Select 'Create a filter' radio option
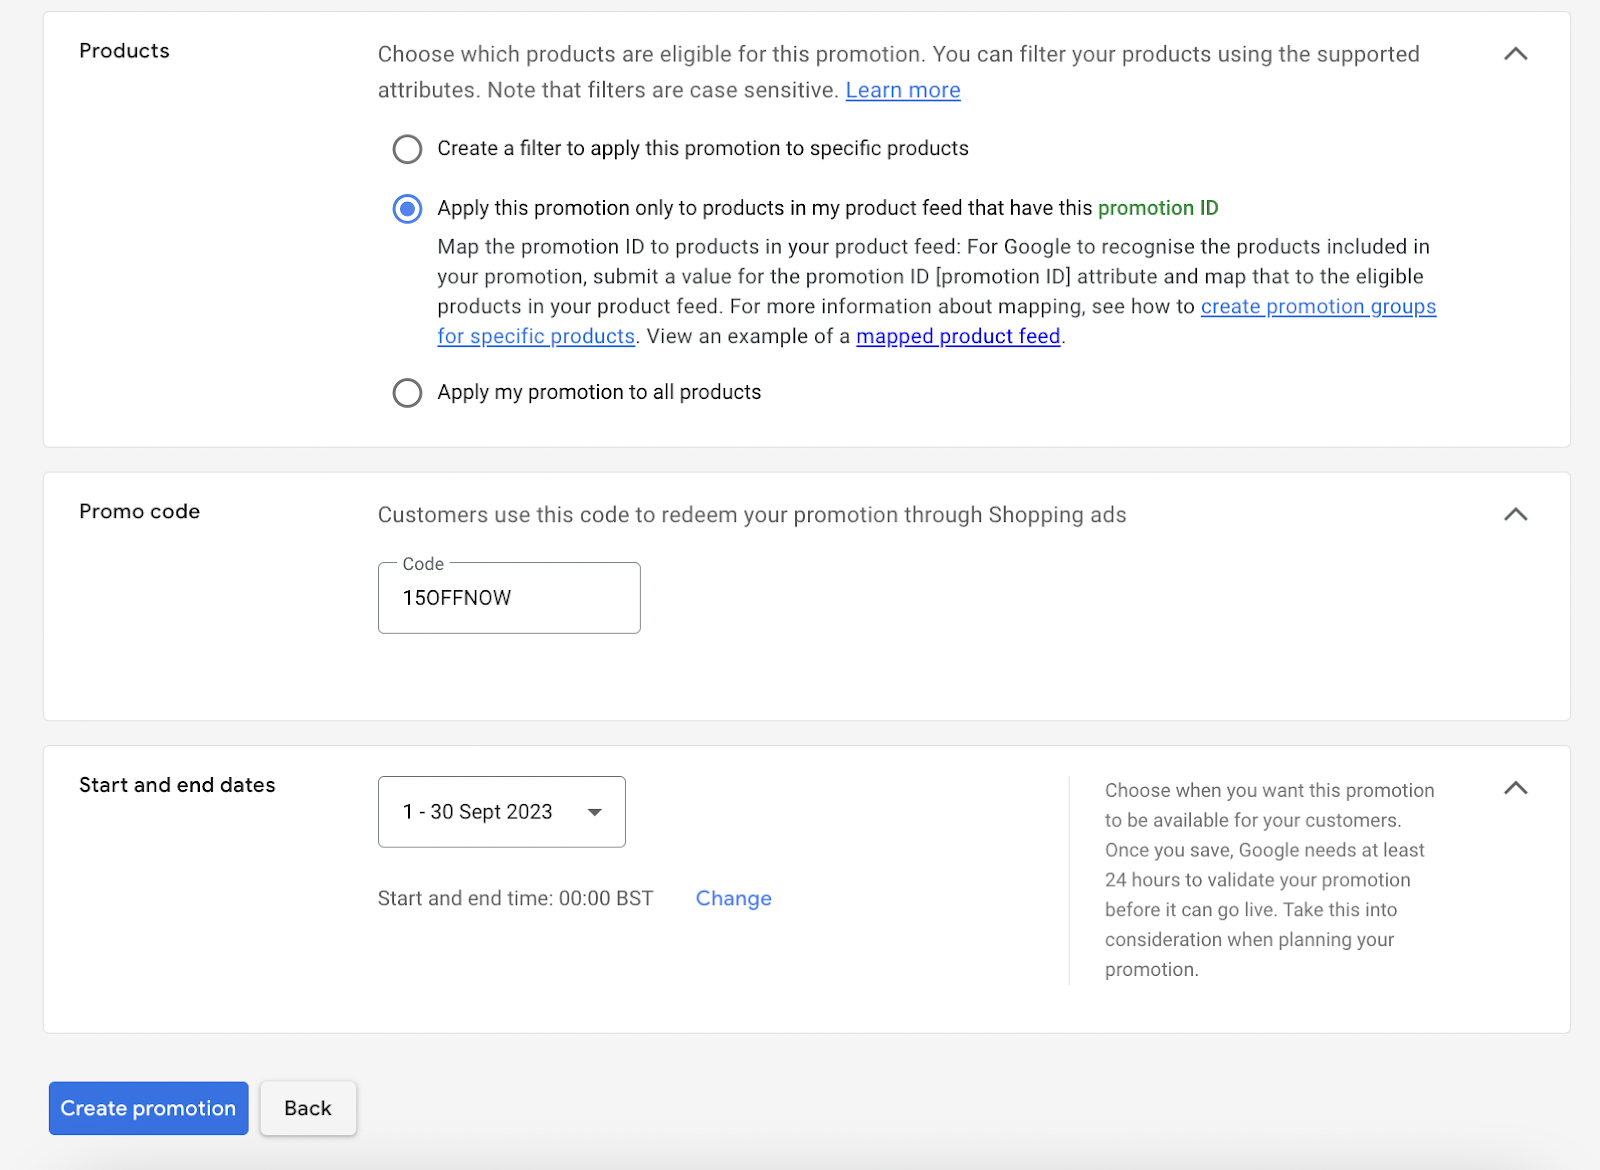The image size is (1600, 1170). pyautogui.click(x=407, y=149)
